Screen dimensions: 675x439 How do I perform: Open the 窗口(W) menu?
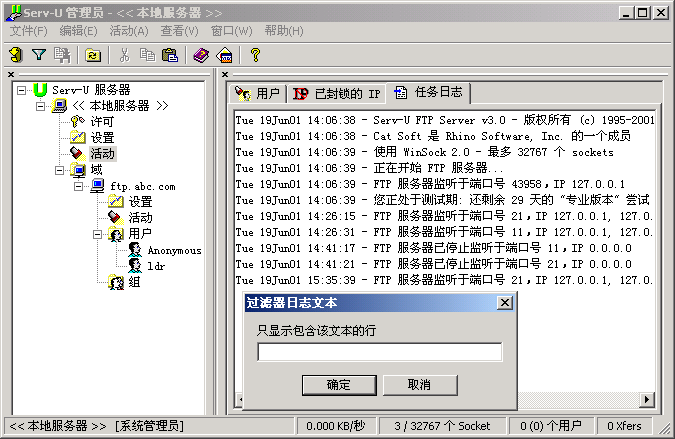[x=231, y=31]
